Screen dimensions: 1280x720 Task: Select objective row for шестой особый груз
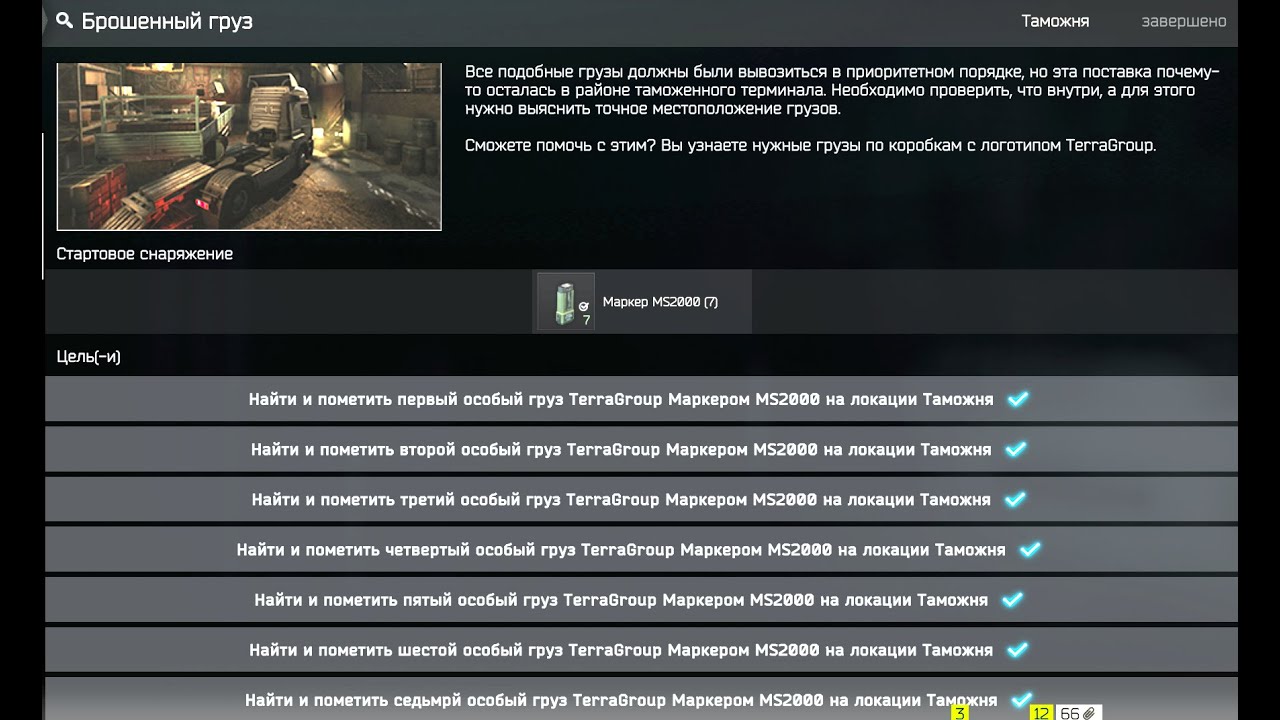tap(641, 650)
